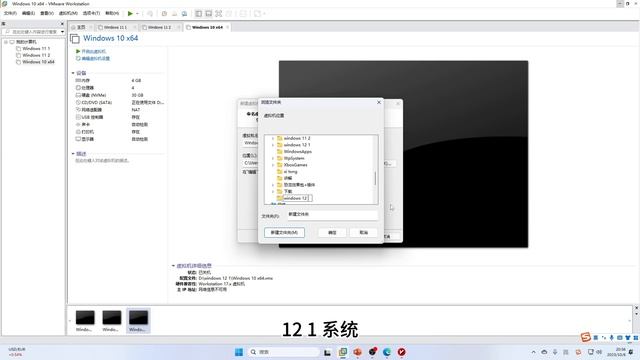Click Edit virtual machine settings link
This screenshot has width=640, height=360.
pos(93,59)
